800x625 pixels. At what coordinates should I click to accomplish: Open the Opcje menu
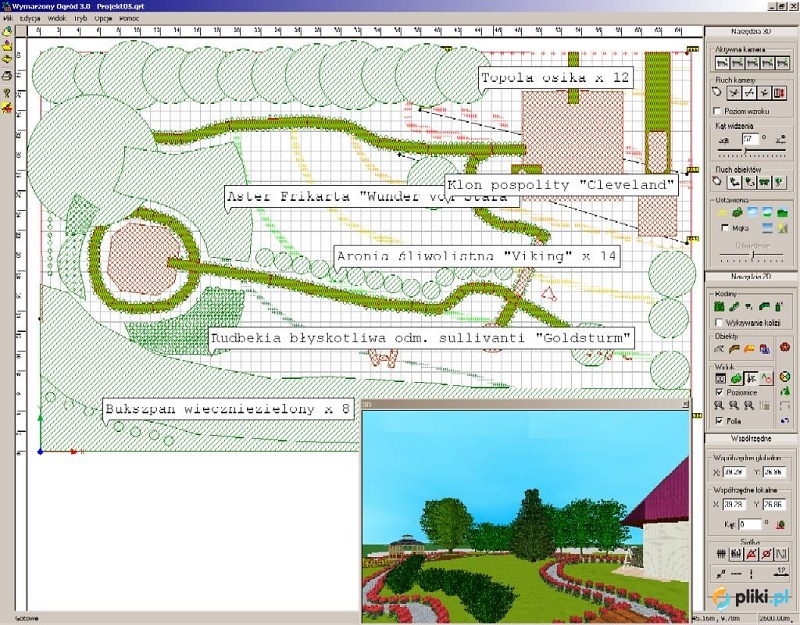(103, 18)
